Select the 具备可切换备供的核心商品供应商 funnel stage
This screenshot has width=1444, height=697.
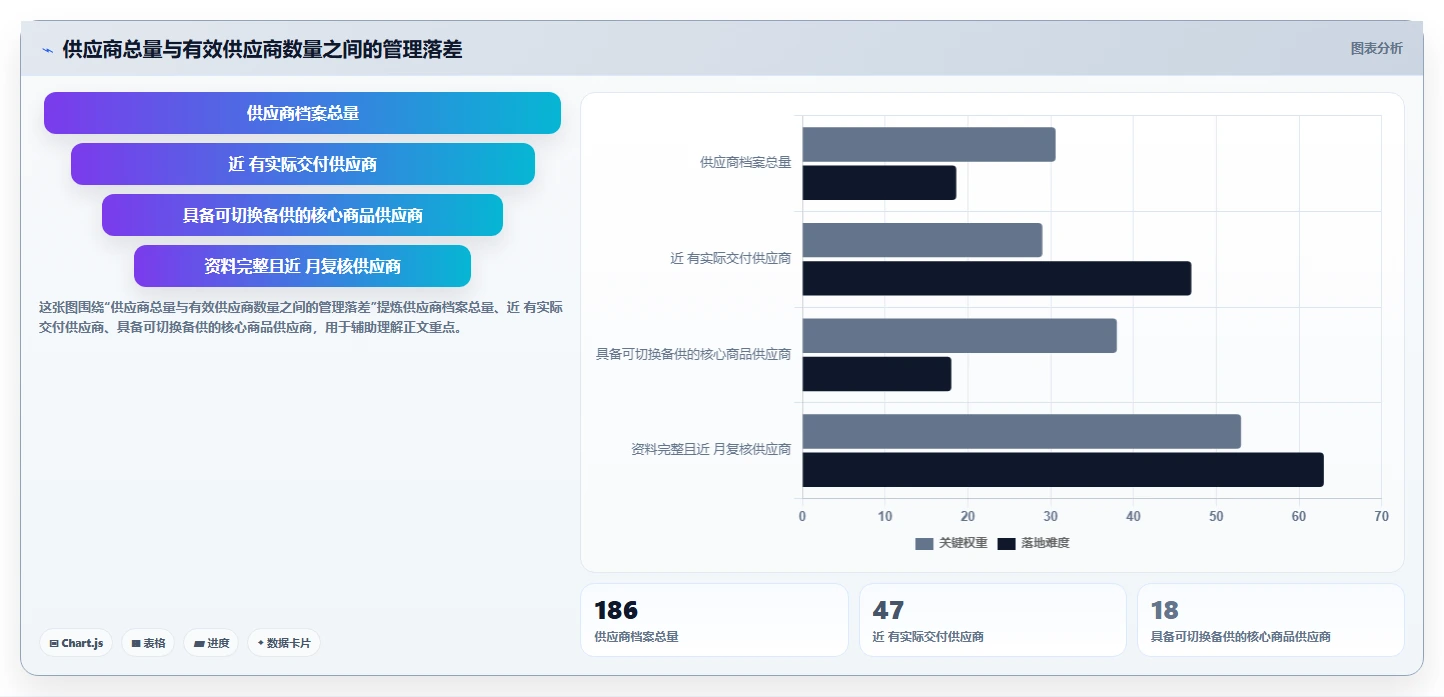click(x=302, y=215)
